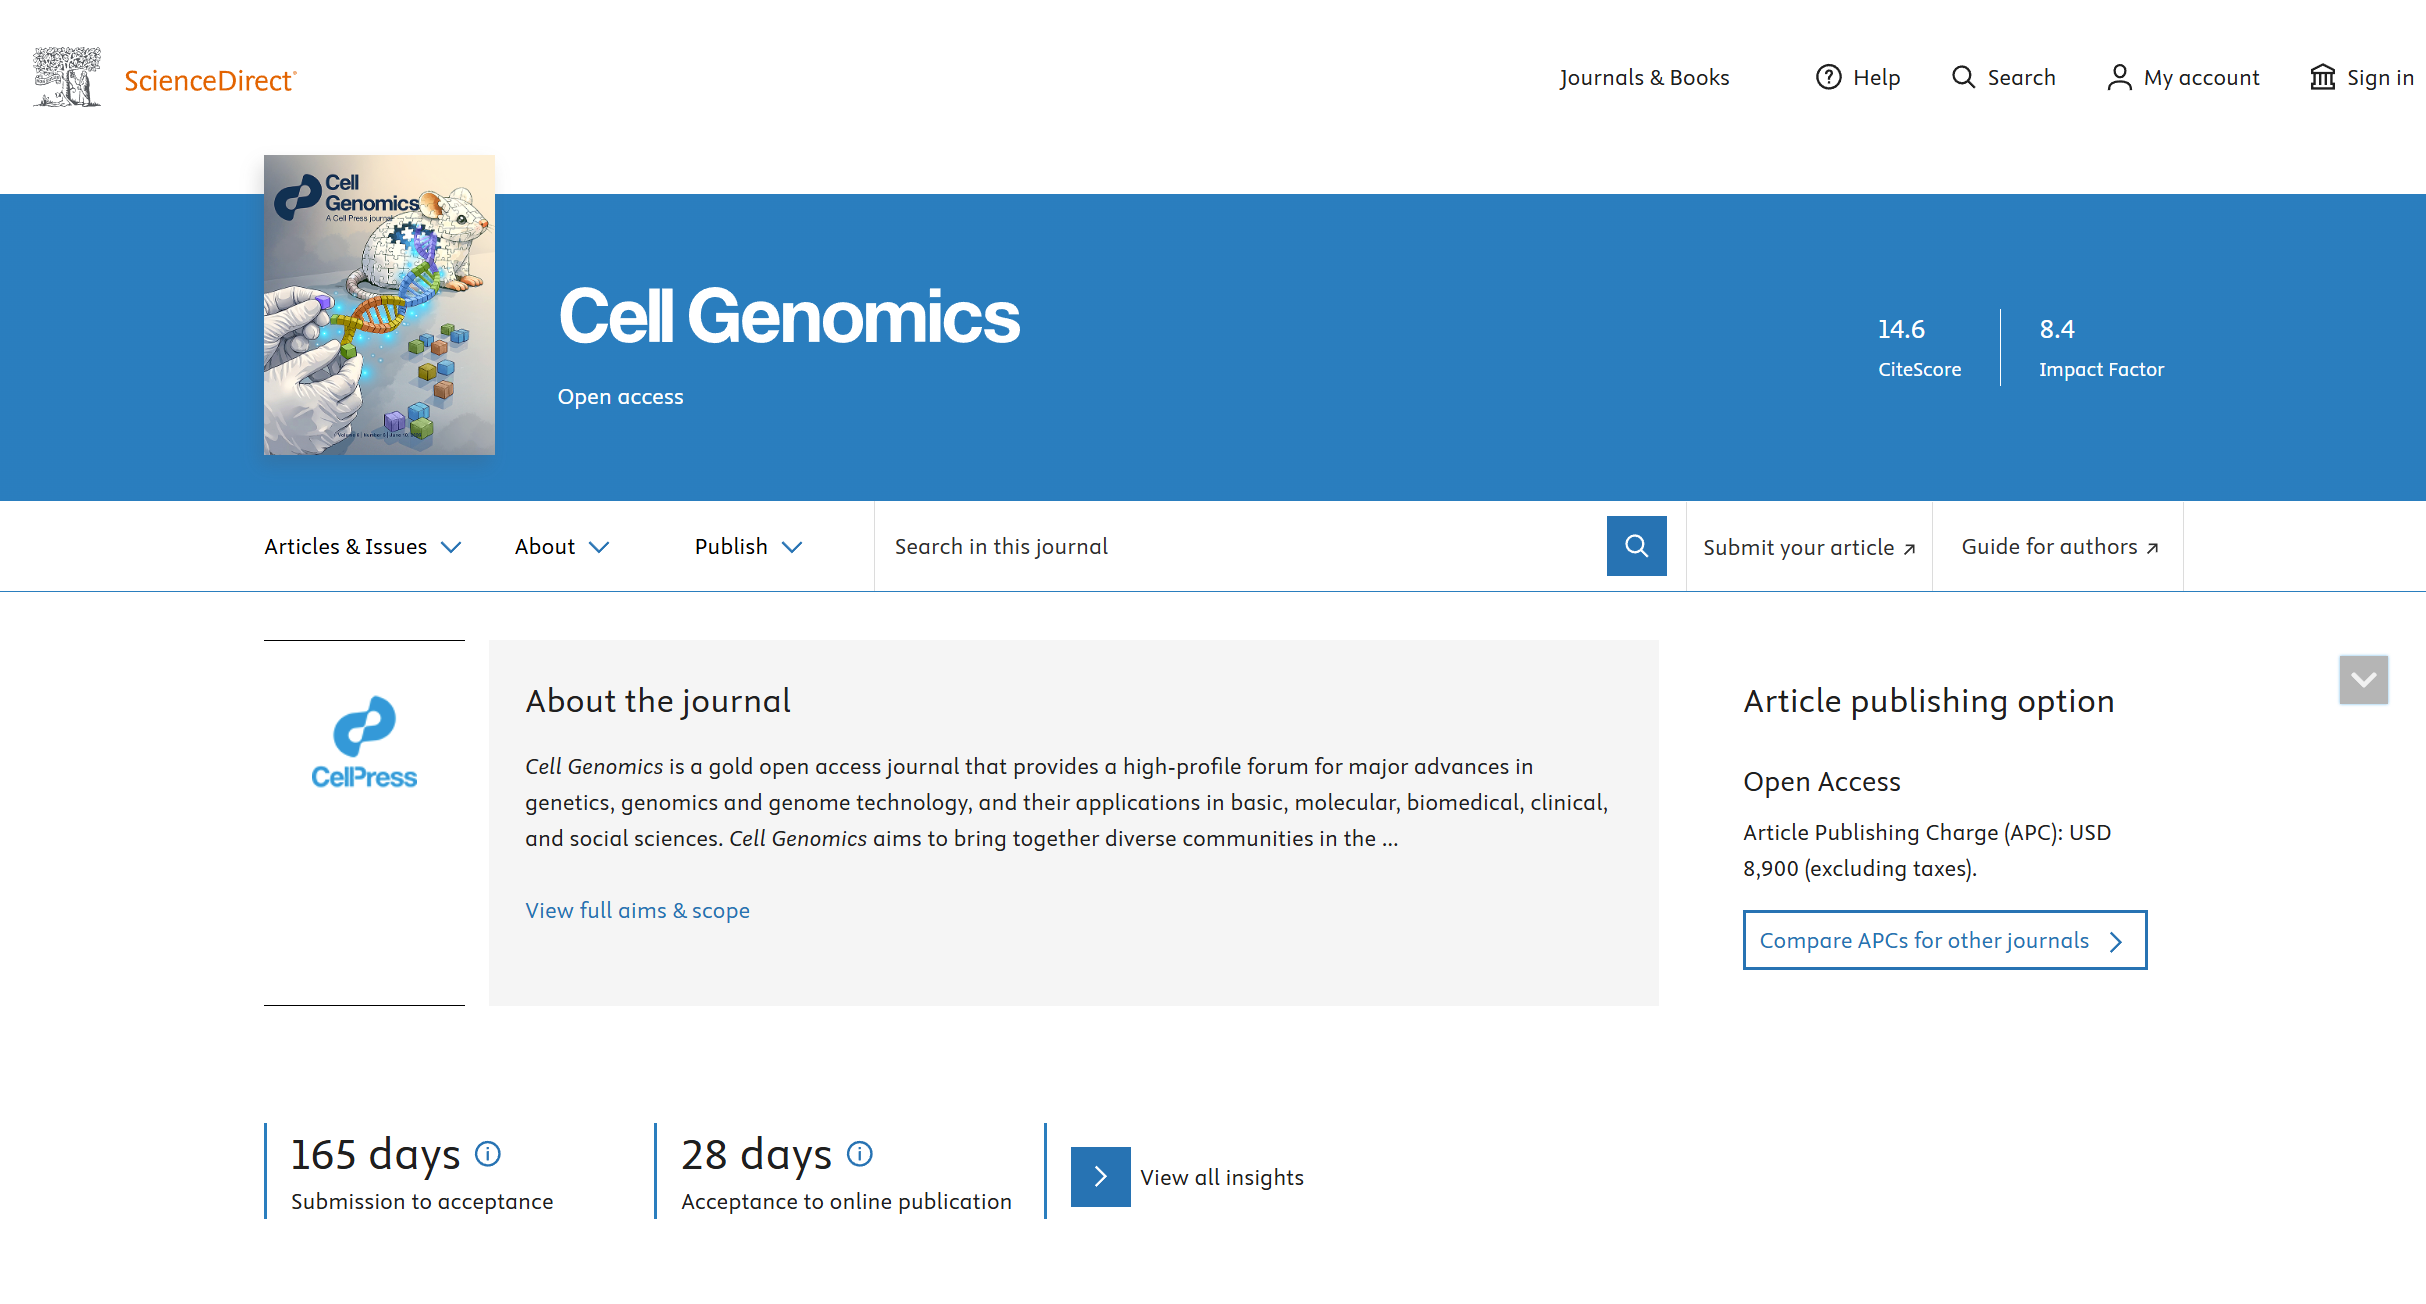Image resolution: width=2426 pixels, height=1304 pixels.
Task: Click the Cell Press logo
Action: pyautogui.click(x=364, y=743)
